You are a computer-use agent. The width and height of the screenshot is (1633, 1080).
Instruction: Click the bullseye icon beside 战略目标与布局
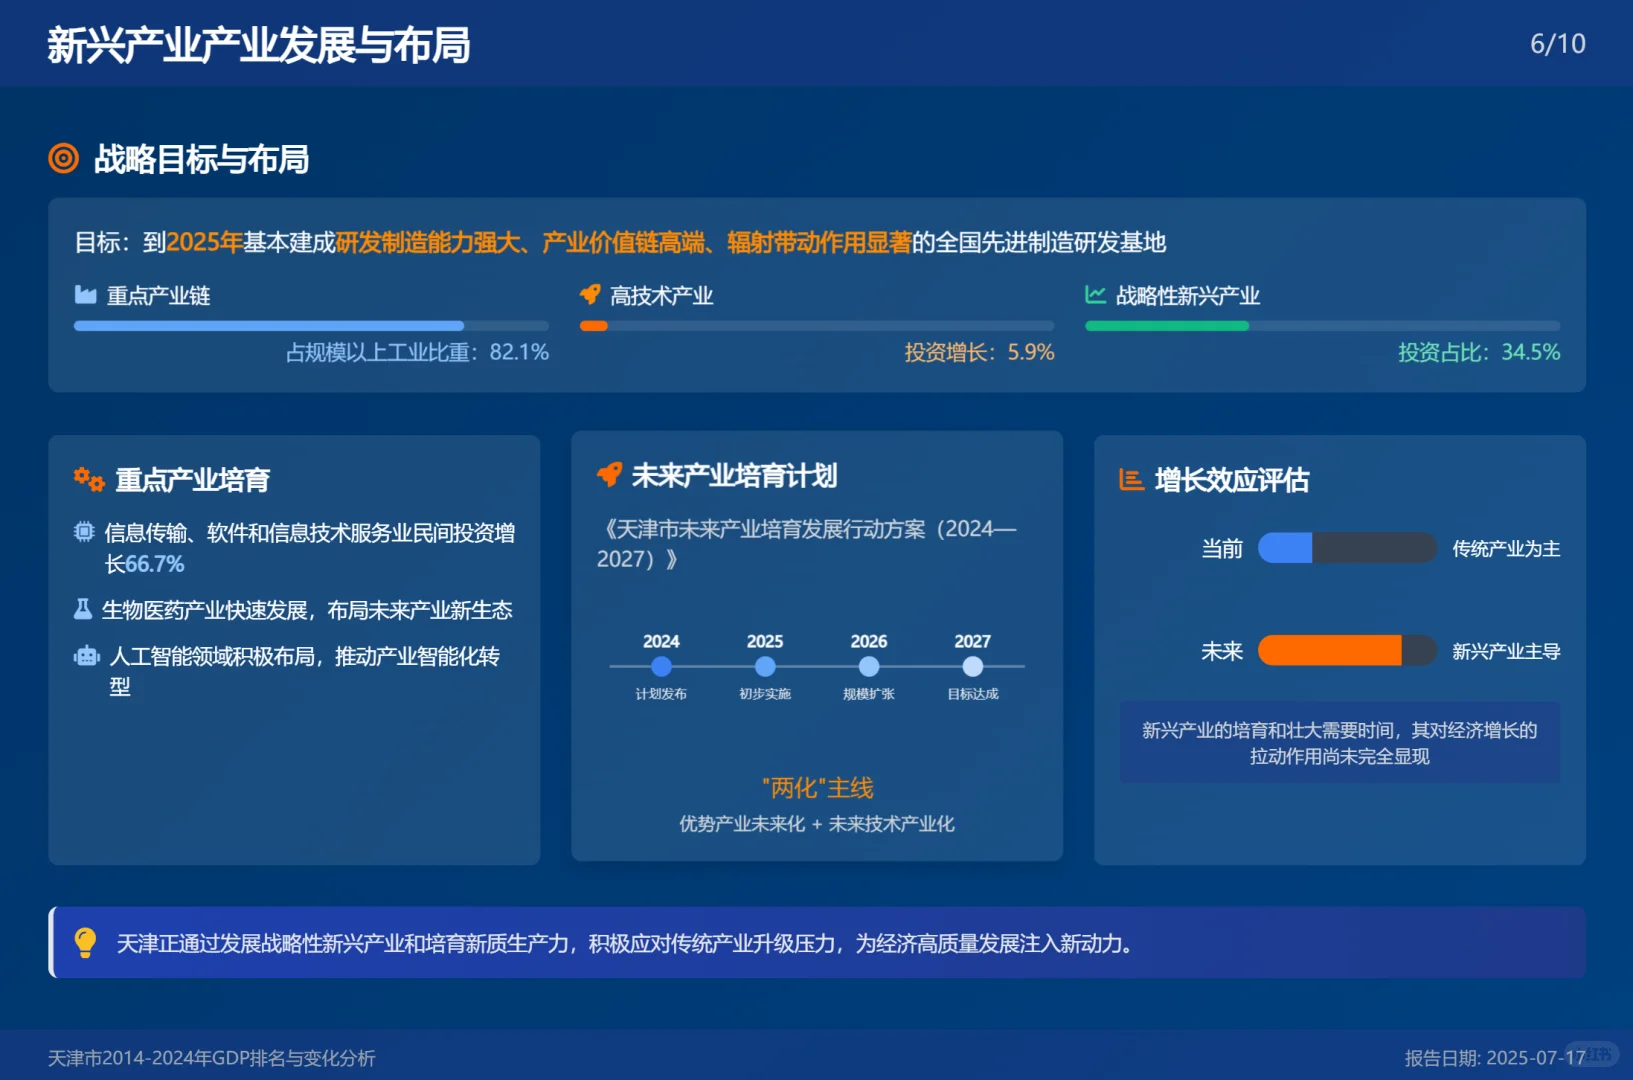(62, 158)
